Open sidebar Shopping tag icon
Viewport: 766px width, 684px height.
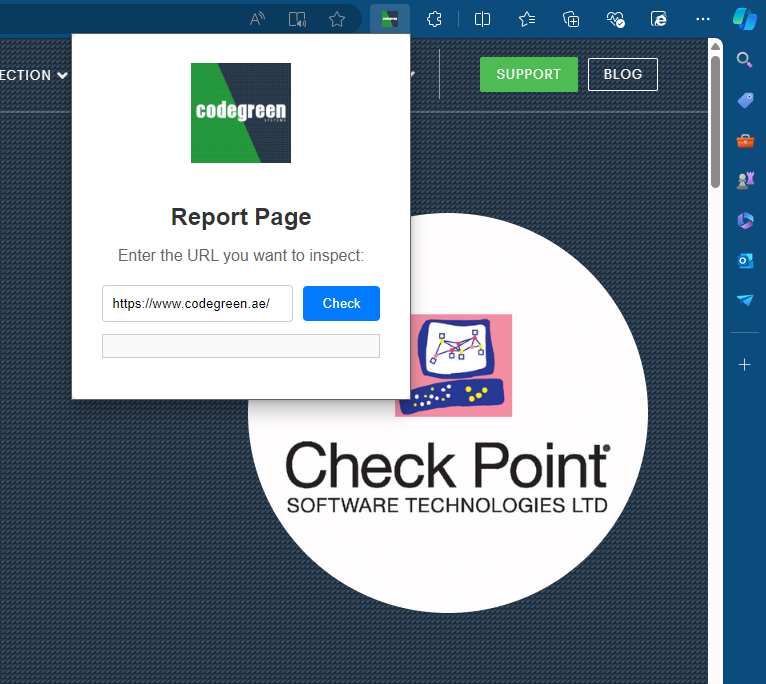coord(745,100)
